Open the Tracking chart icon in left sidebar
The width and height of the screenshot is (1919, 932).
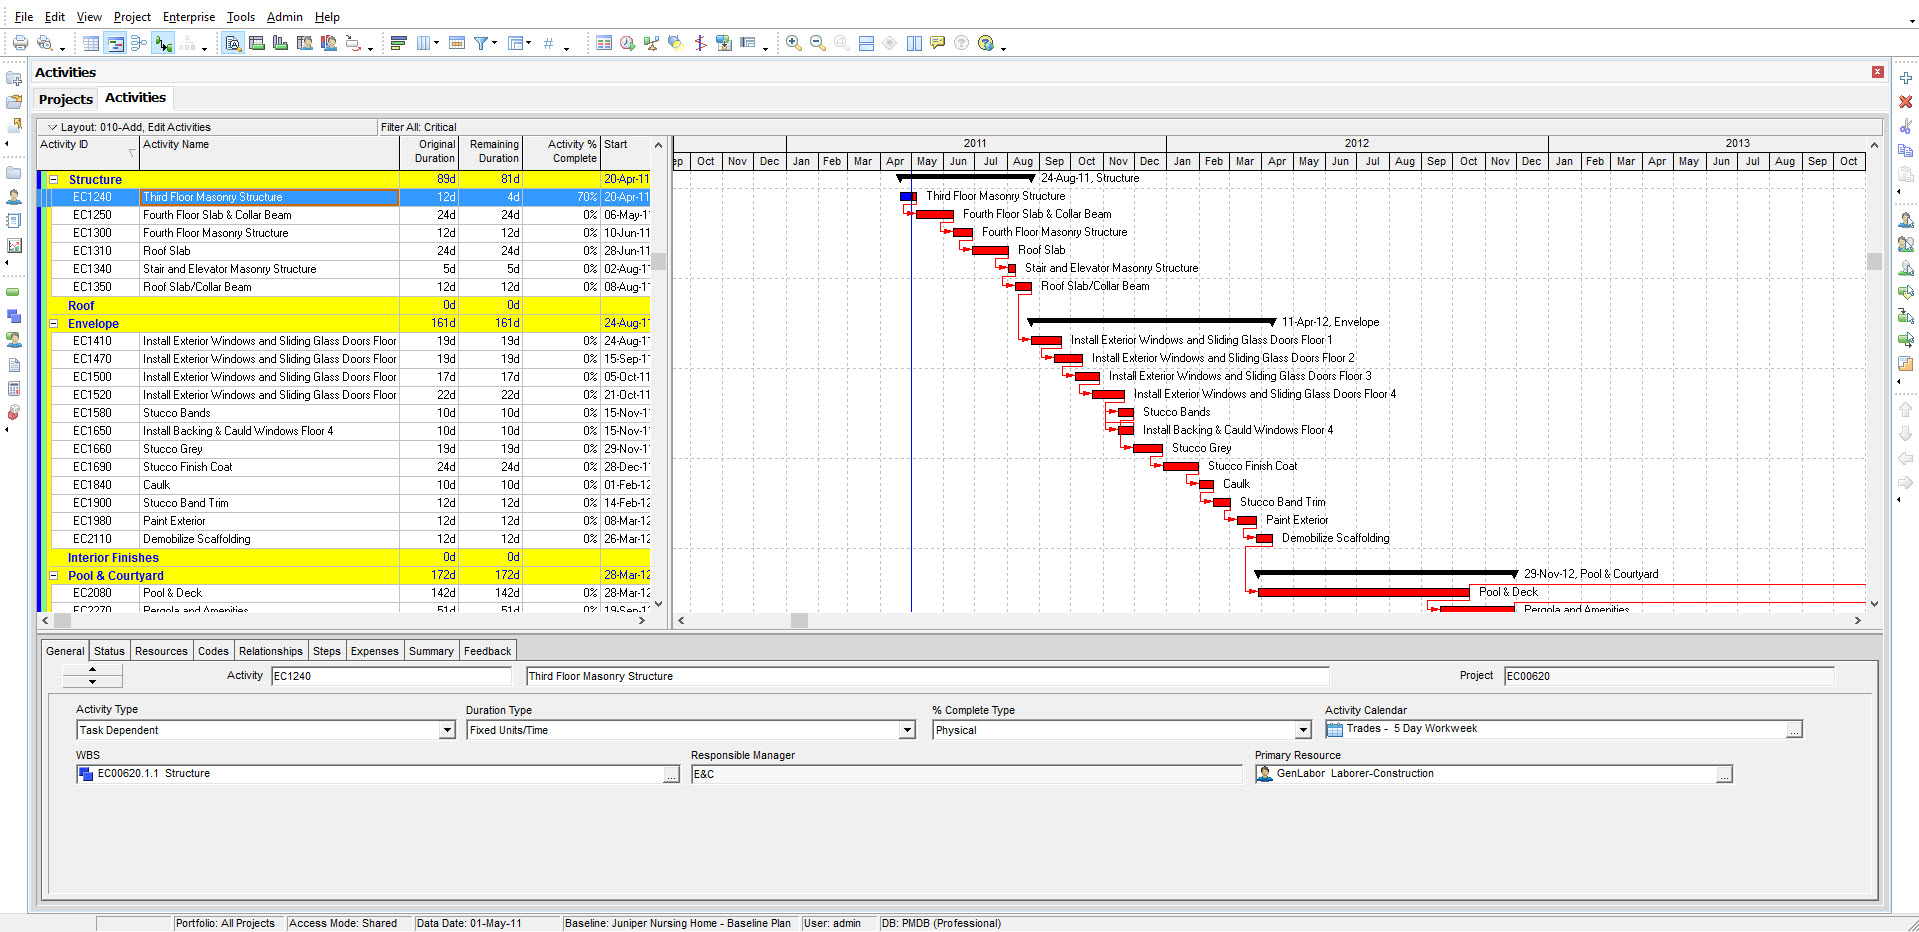14,245
